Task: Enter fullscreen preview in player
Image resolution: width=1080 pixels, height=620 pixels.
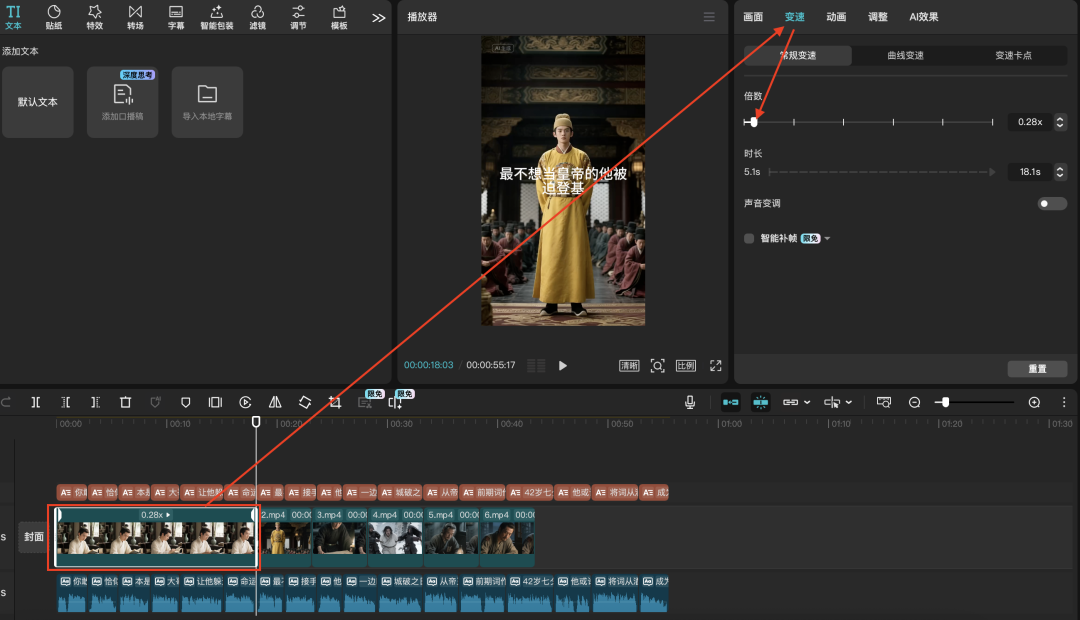Action: tap(715, 366)
